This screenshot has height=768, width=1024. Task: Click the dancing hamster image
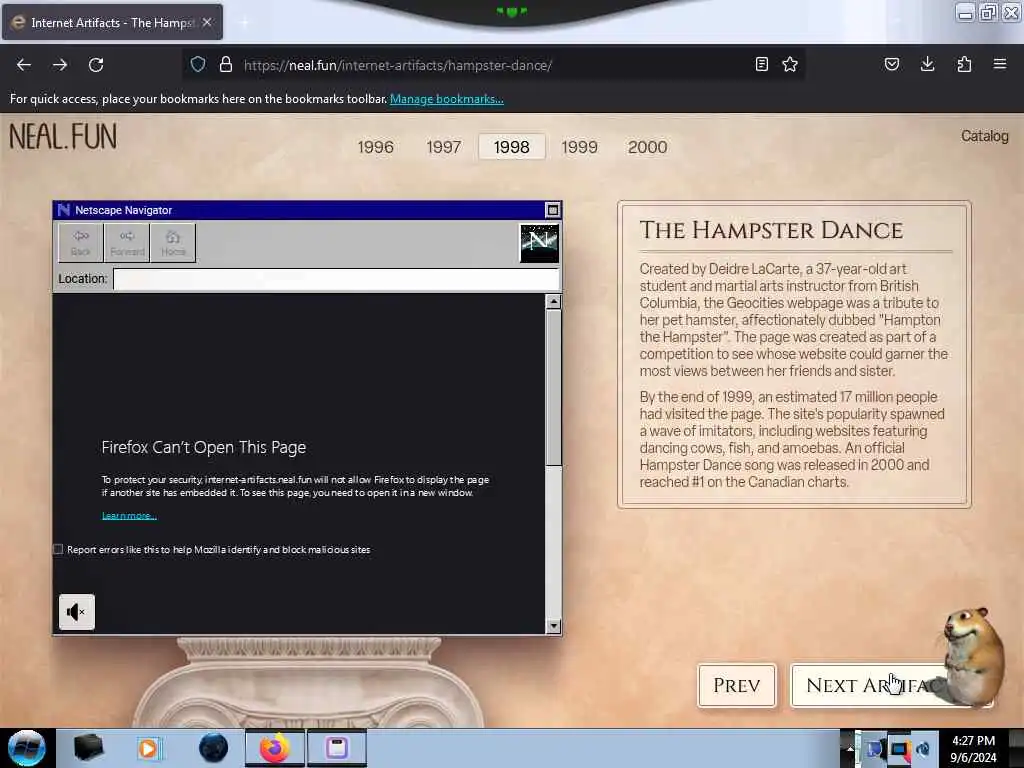point(973,656)
